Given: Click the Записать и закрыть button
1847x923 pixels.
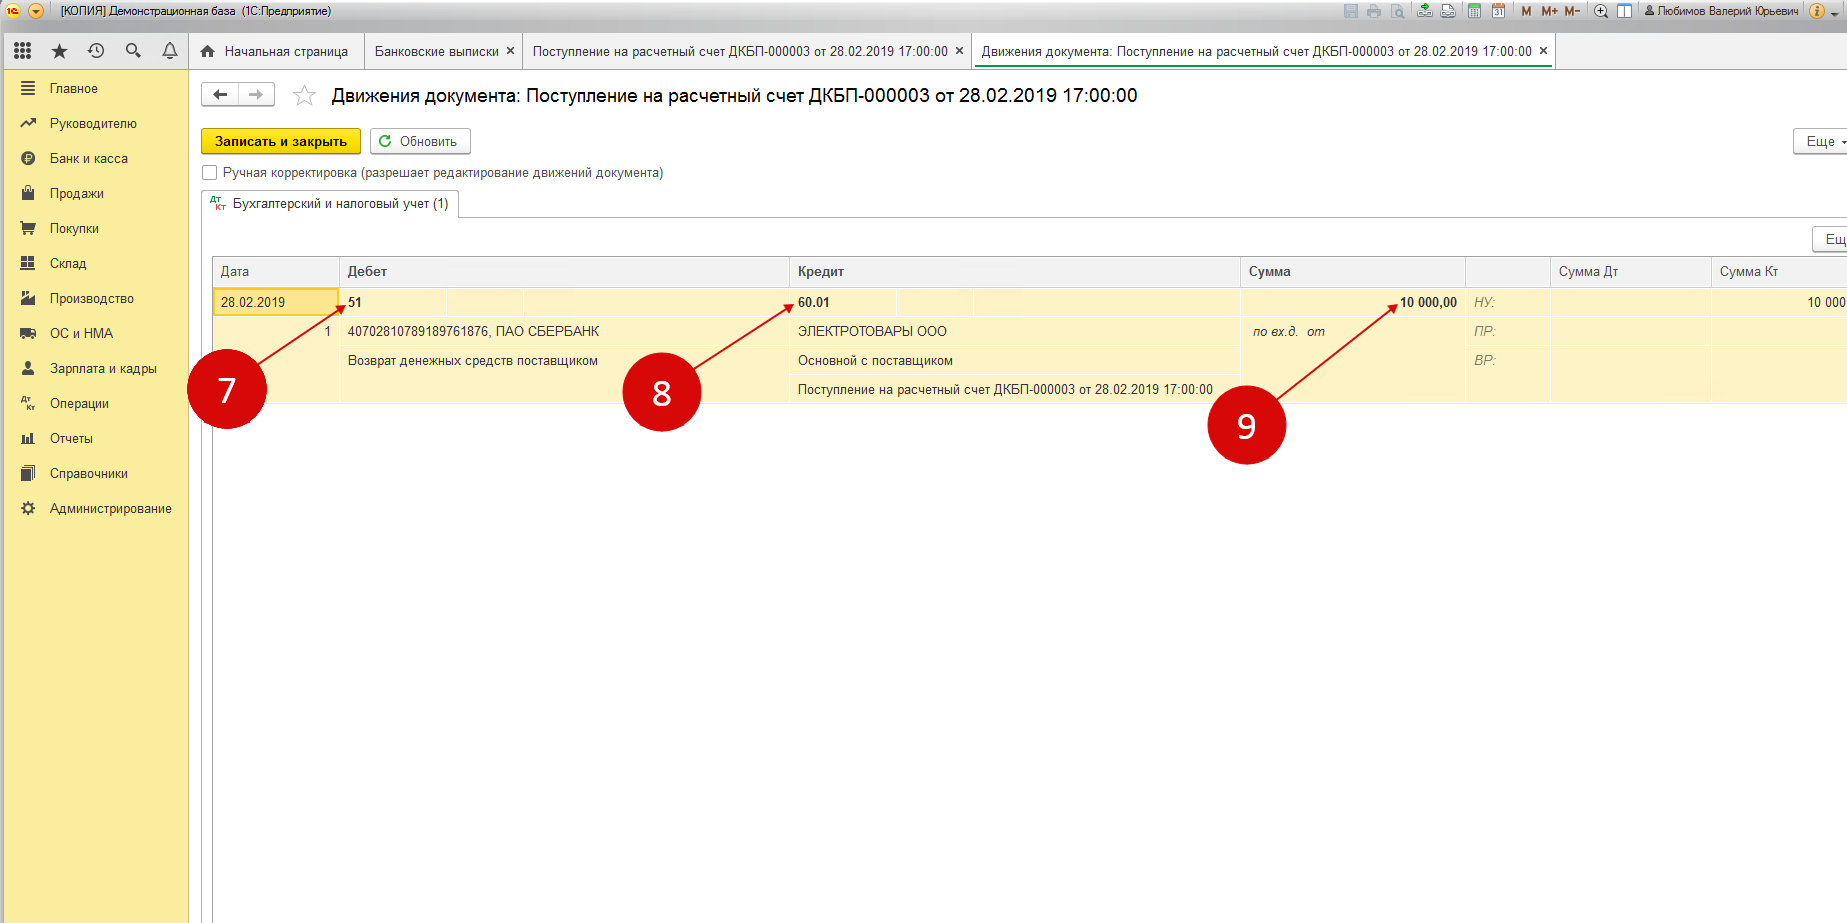Looking at the screenshot, I should point(281,142).
